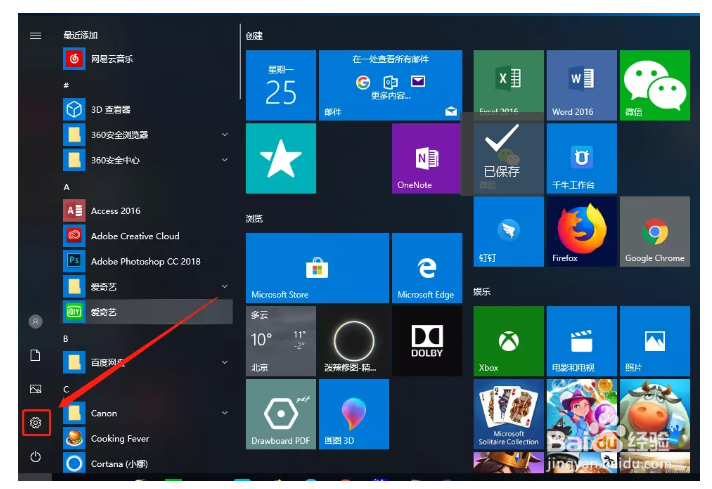Click the 最近添加 heading
Viewport: 712px width, 489px height.
coord(80,35)
